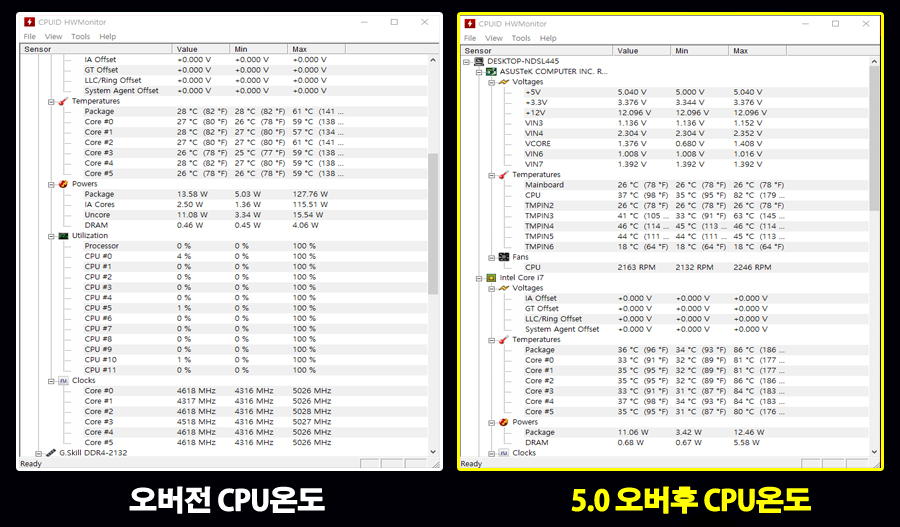Collapse Intel Core i7 node

tap(479, 278)
